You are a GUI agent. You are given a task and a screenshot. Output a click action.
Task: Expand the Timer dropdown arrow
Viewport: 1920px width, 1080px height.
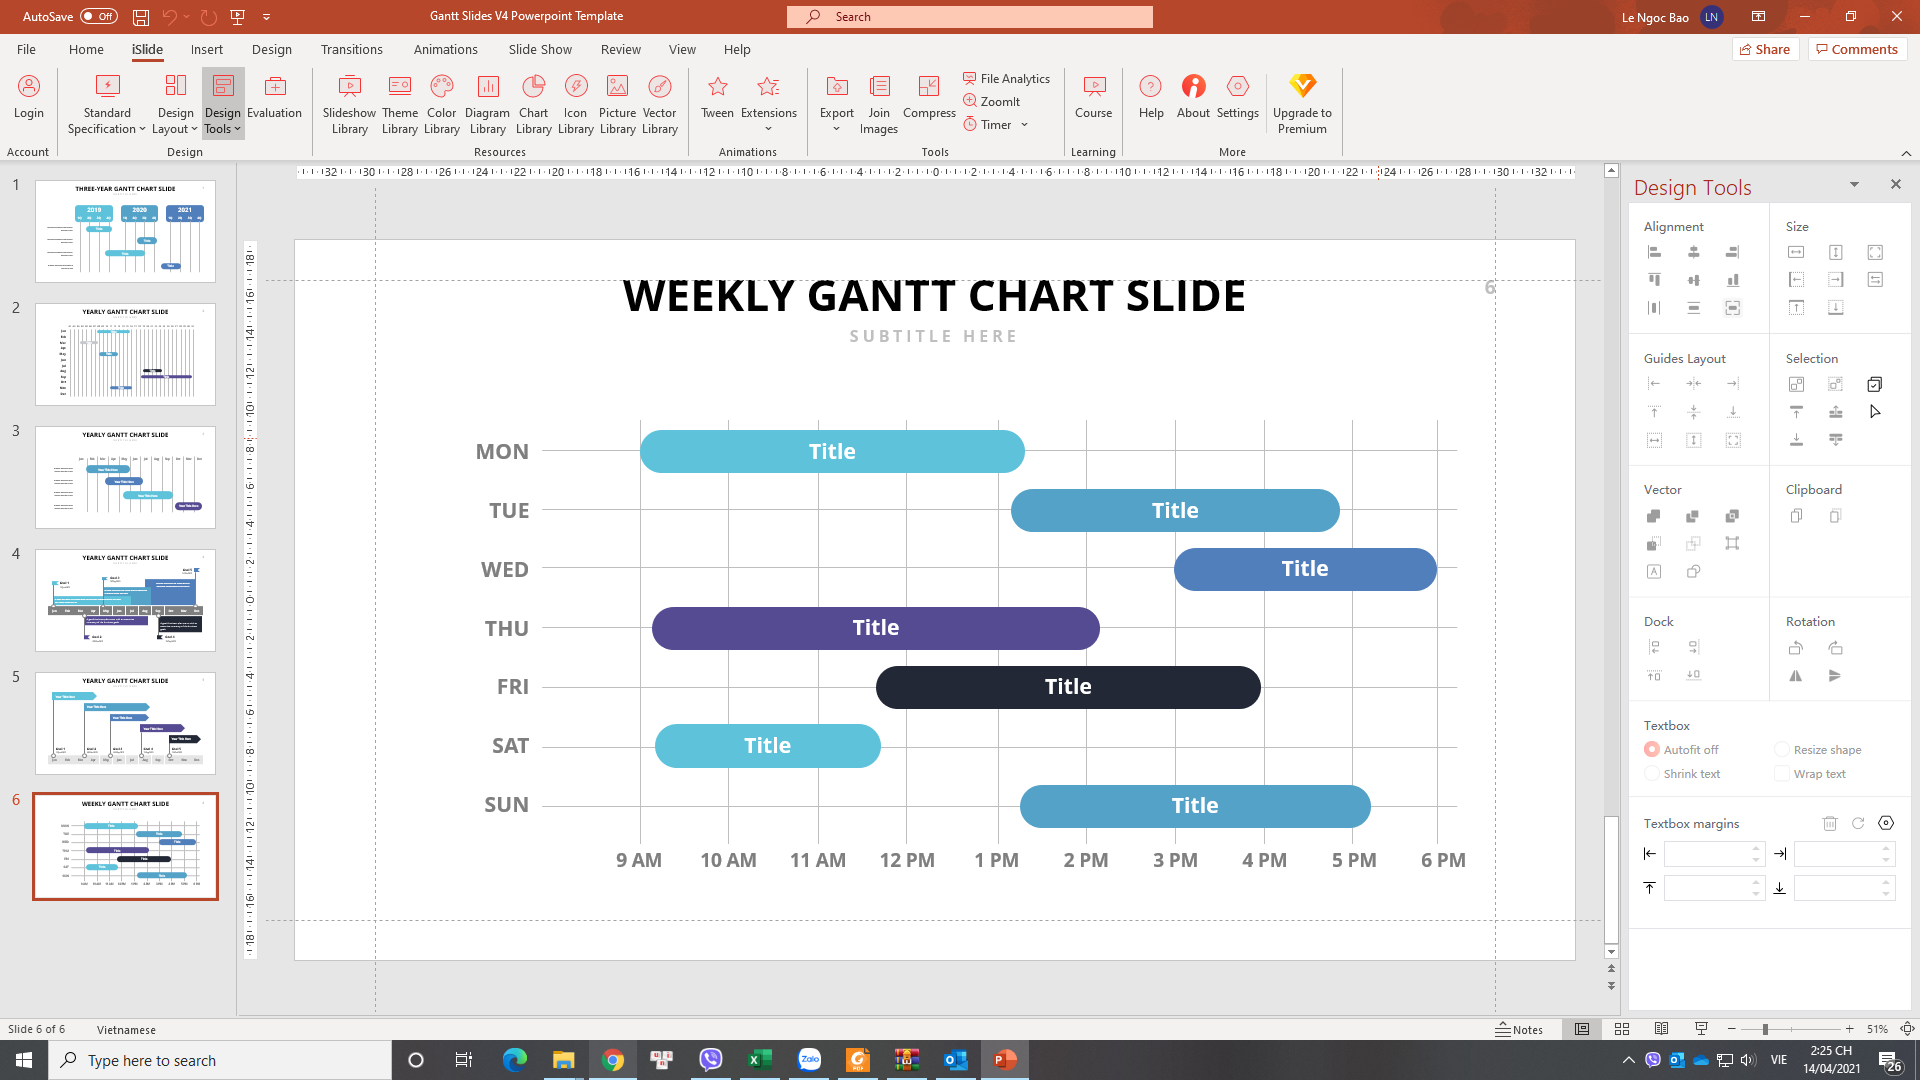click(x=1025, y=125)
